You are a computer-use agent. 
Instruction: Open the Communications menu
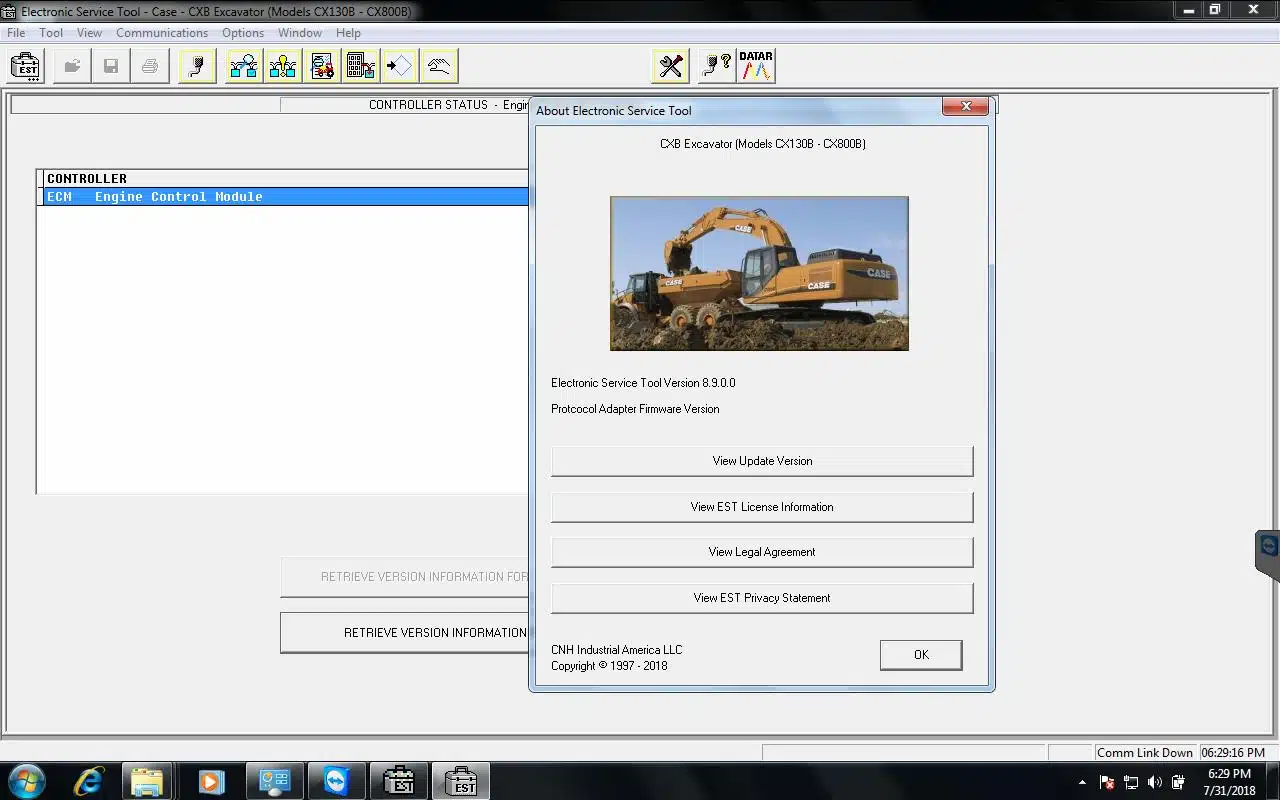click(162, 33)
